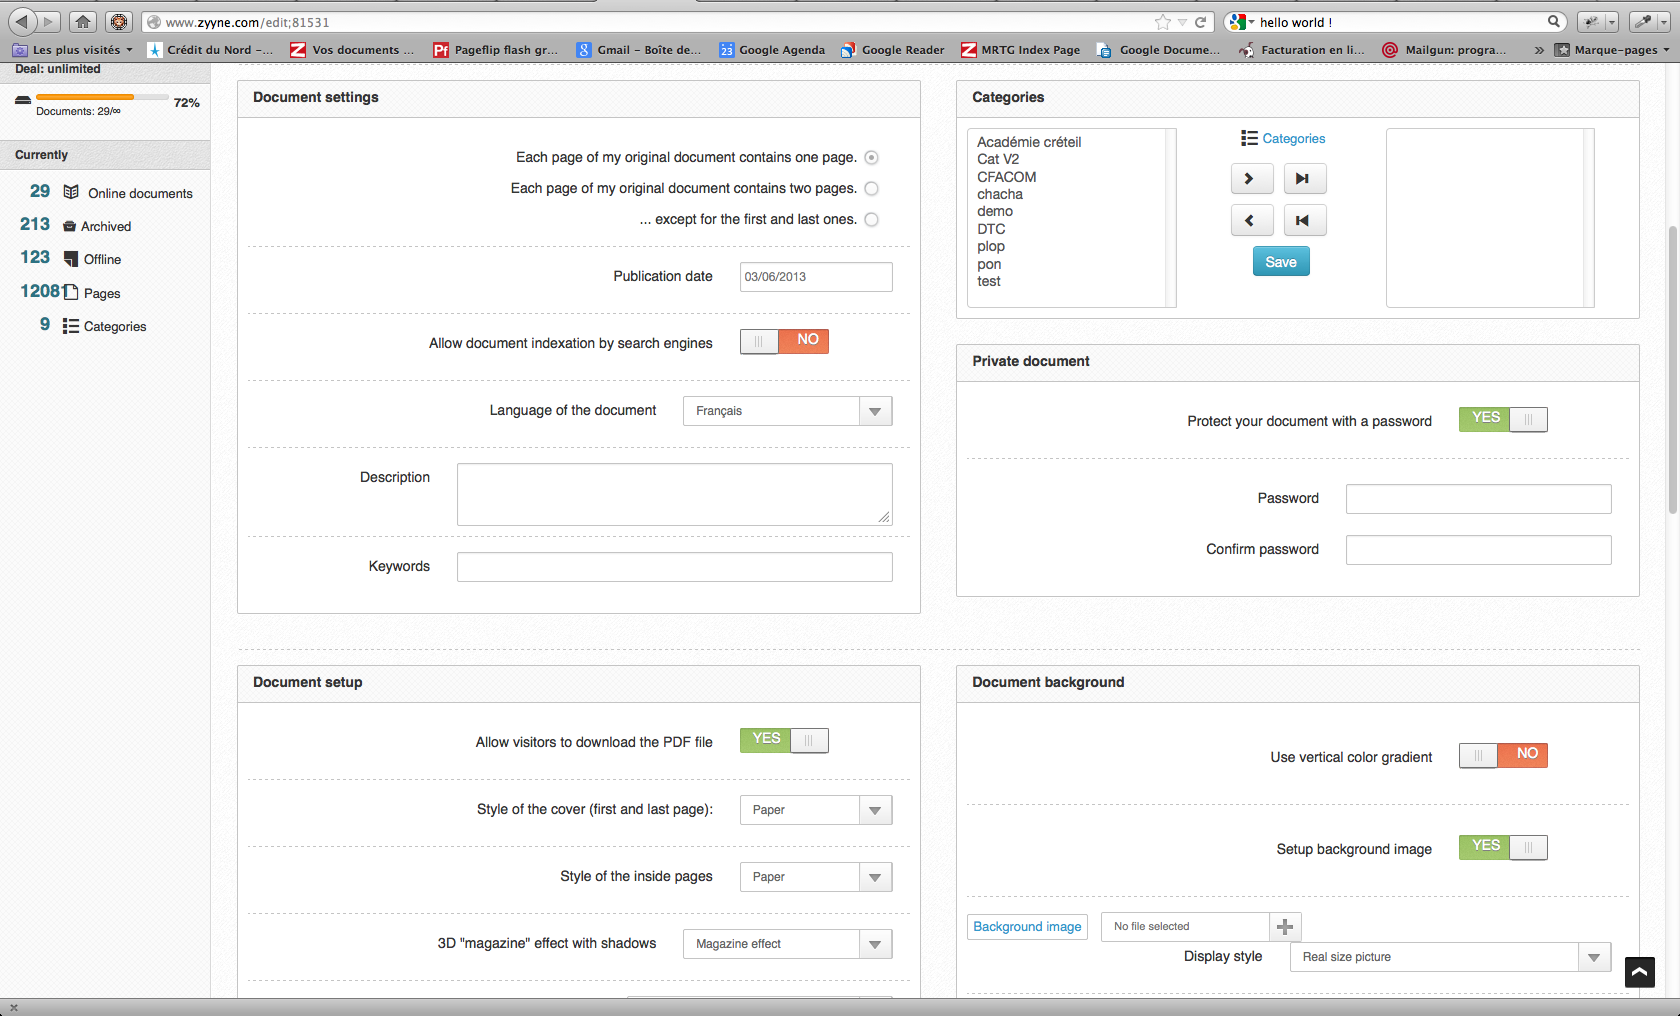
Task: Click the Description text area
Action: (x=675, y=494)
